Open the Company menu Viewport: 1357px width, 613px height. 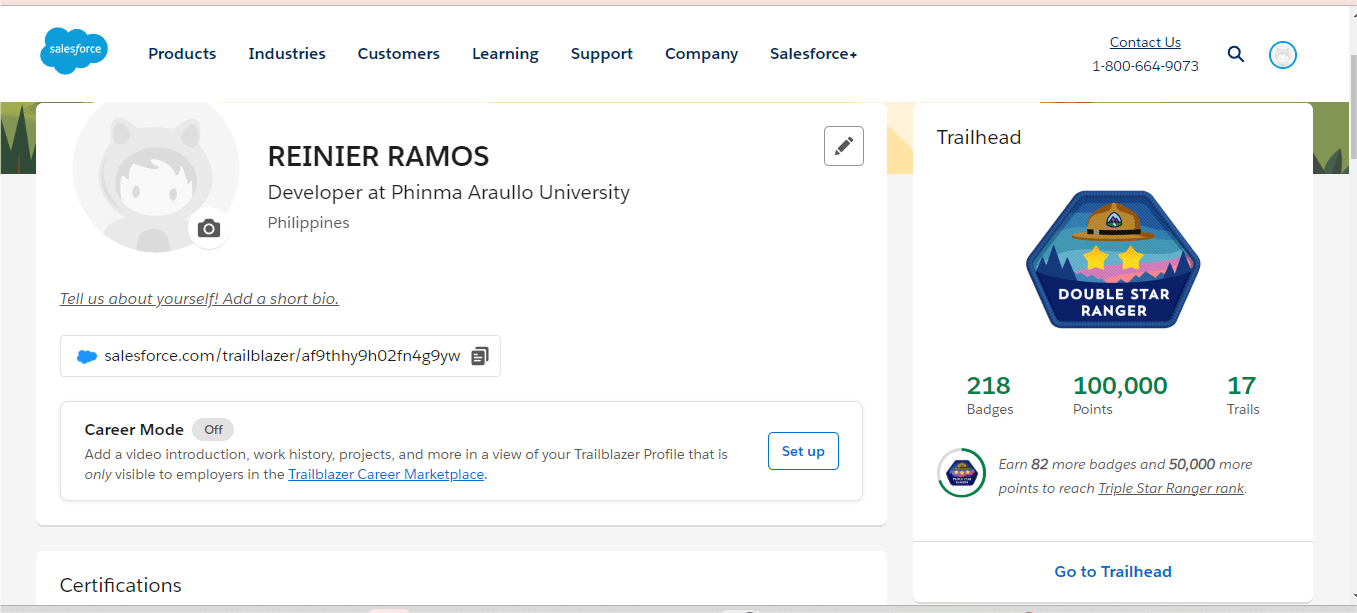(702, 54)
